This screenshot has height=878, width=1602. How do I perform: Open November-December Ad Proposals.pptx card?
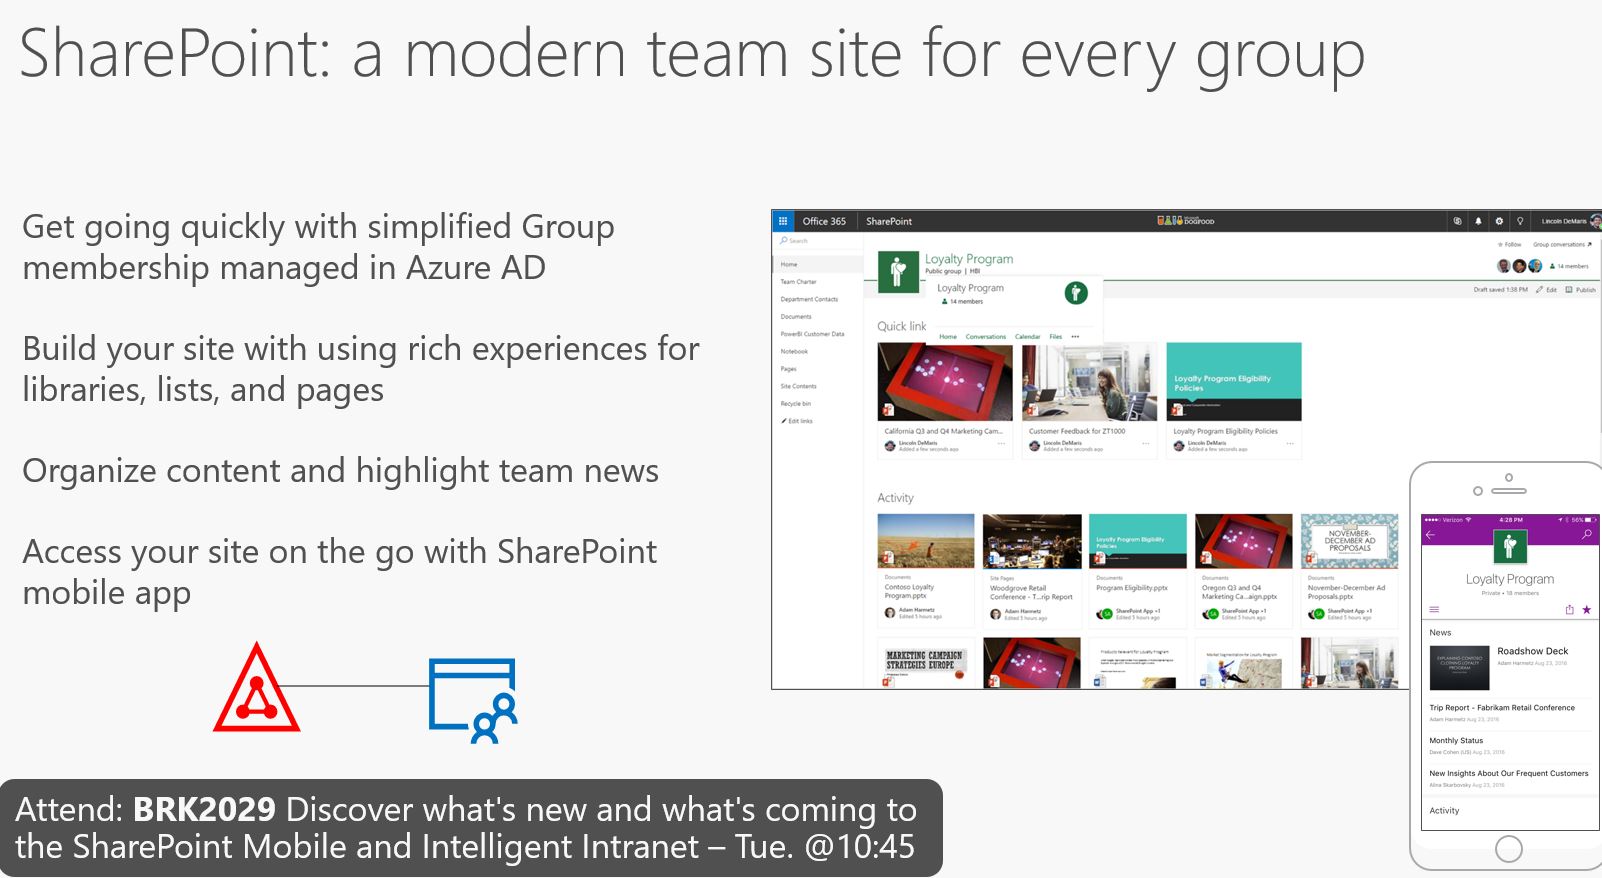click(x=1350, y=569)
